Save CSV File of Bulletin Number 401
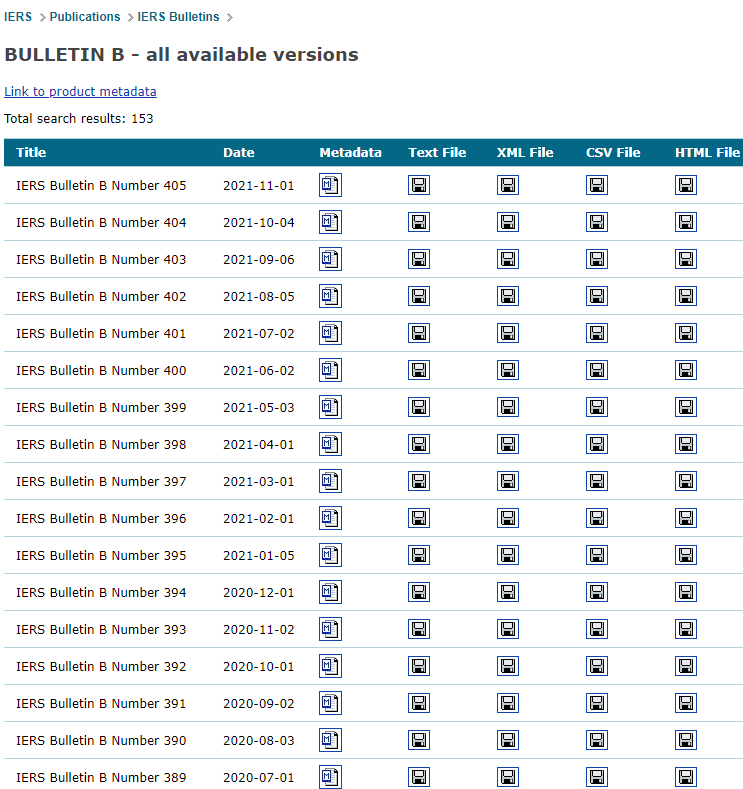Viewport: 743px width, 789px height. [x=597, y=333]
